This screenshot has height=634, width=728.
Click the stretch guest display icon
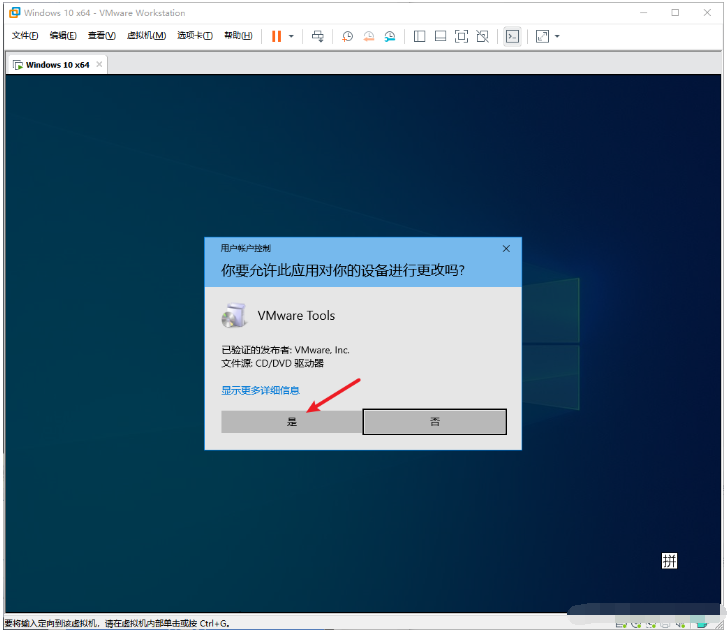click(542, 36)
